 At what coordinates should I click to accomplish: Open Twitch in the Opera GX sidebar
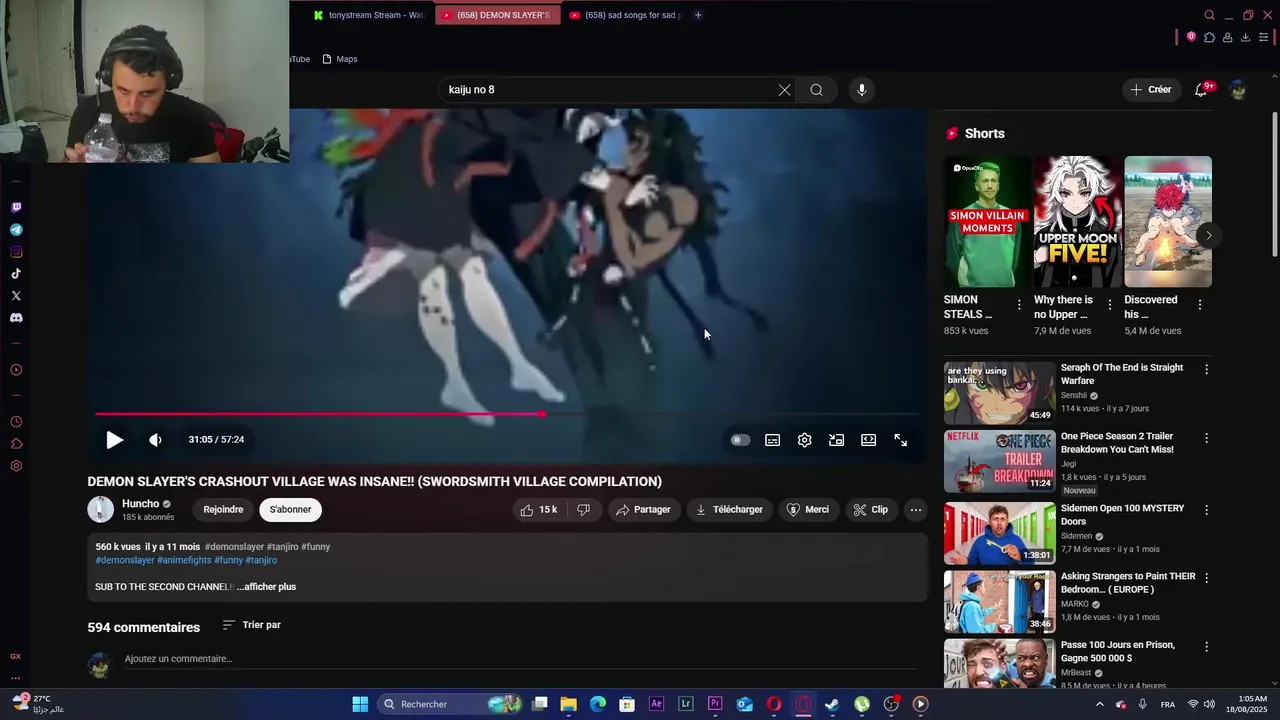click(16, 208)
